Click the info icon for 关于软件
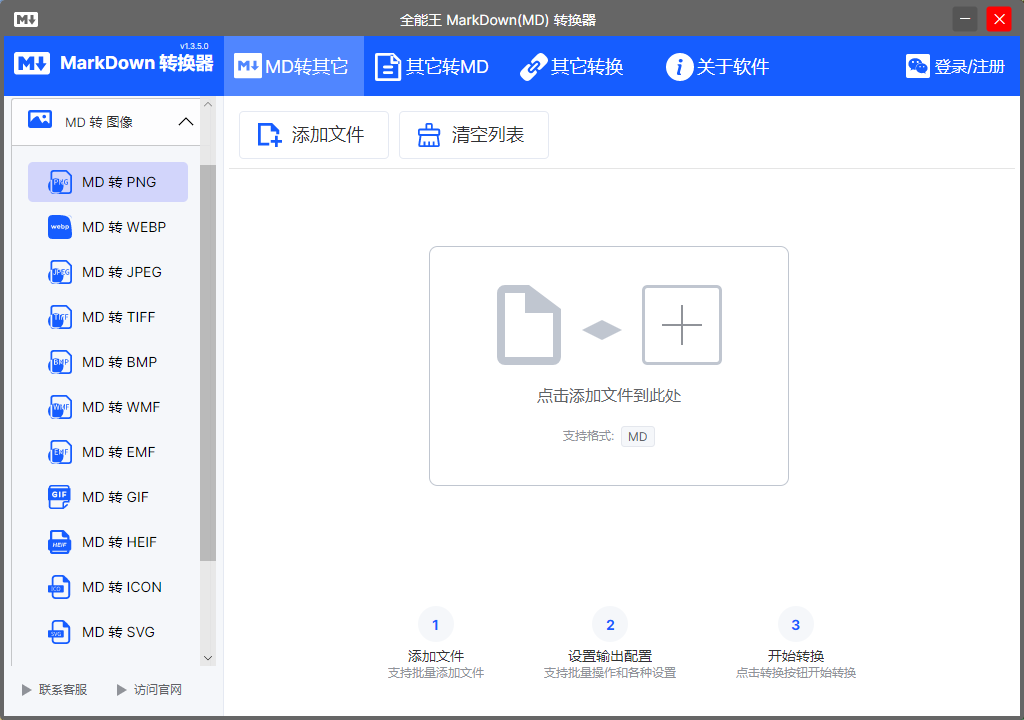The width and height of the screenshot is (1024, 720). tap(679, 67)
